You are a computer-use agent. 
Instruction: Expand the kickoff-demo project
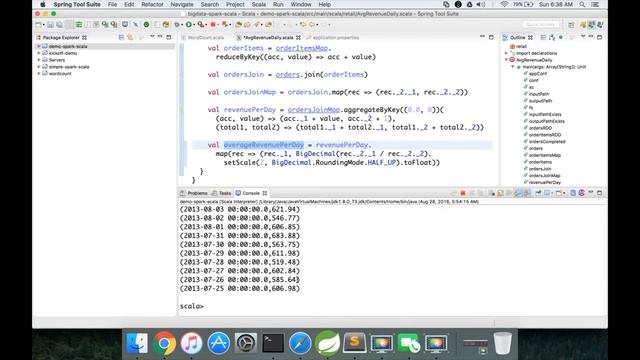[x=39, y=53]
